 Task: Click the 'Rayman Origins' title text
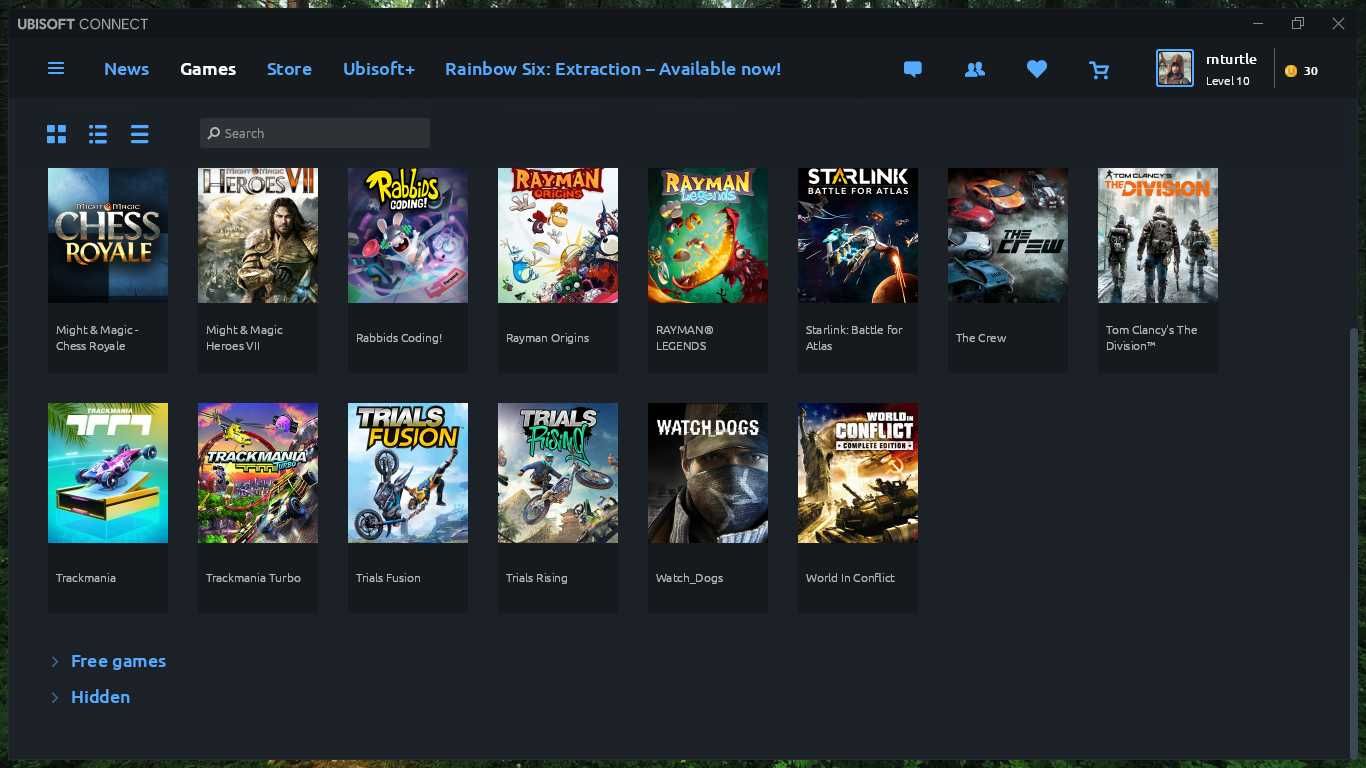(x=547, y=338)
